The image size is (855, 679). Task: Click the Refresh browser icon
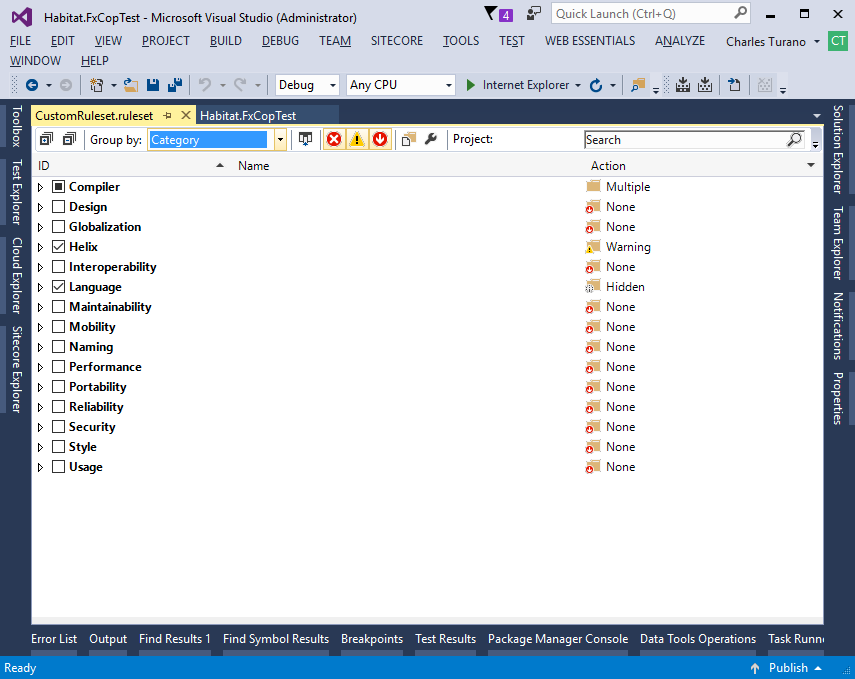click(x=596, y=85)
